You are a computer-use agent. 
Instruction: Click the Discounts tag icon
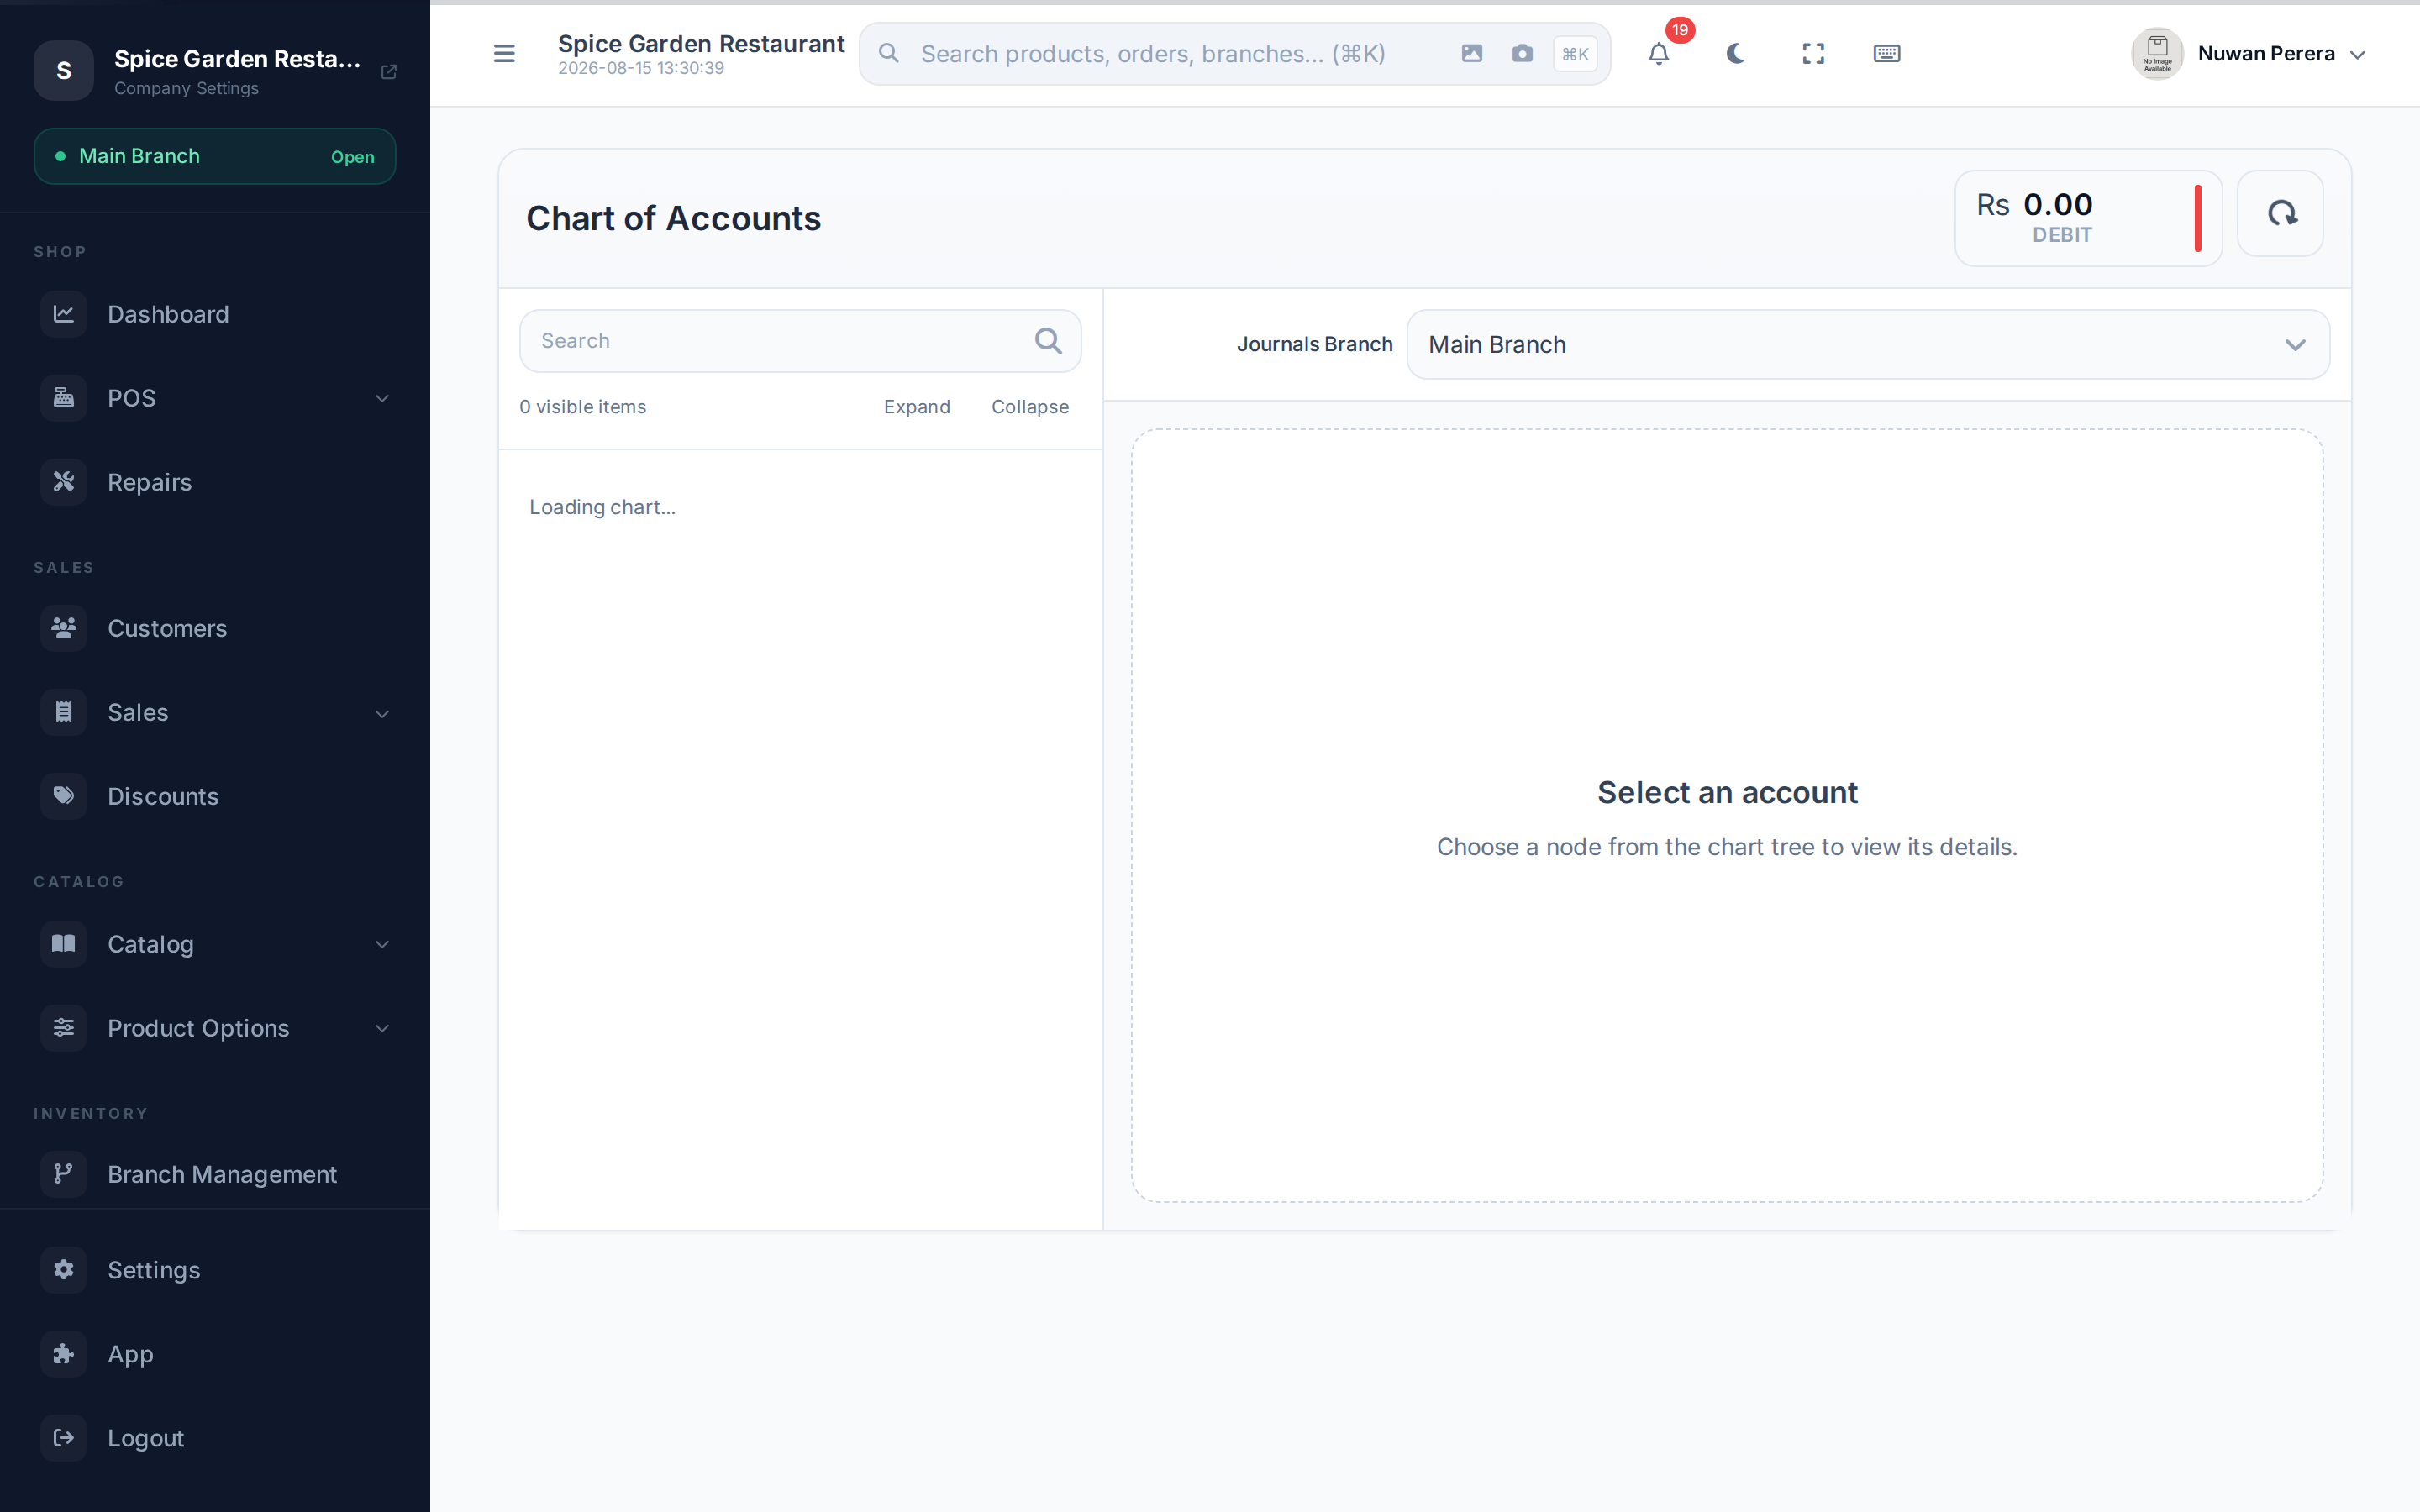(x=64, y=796)
